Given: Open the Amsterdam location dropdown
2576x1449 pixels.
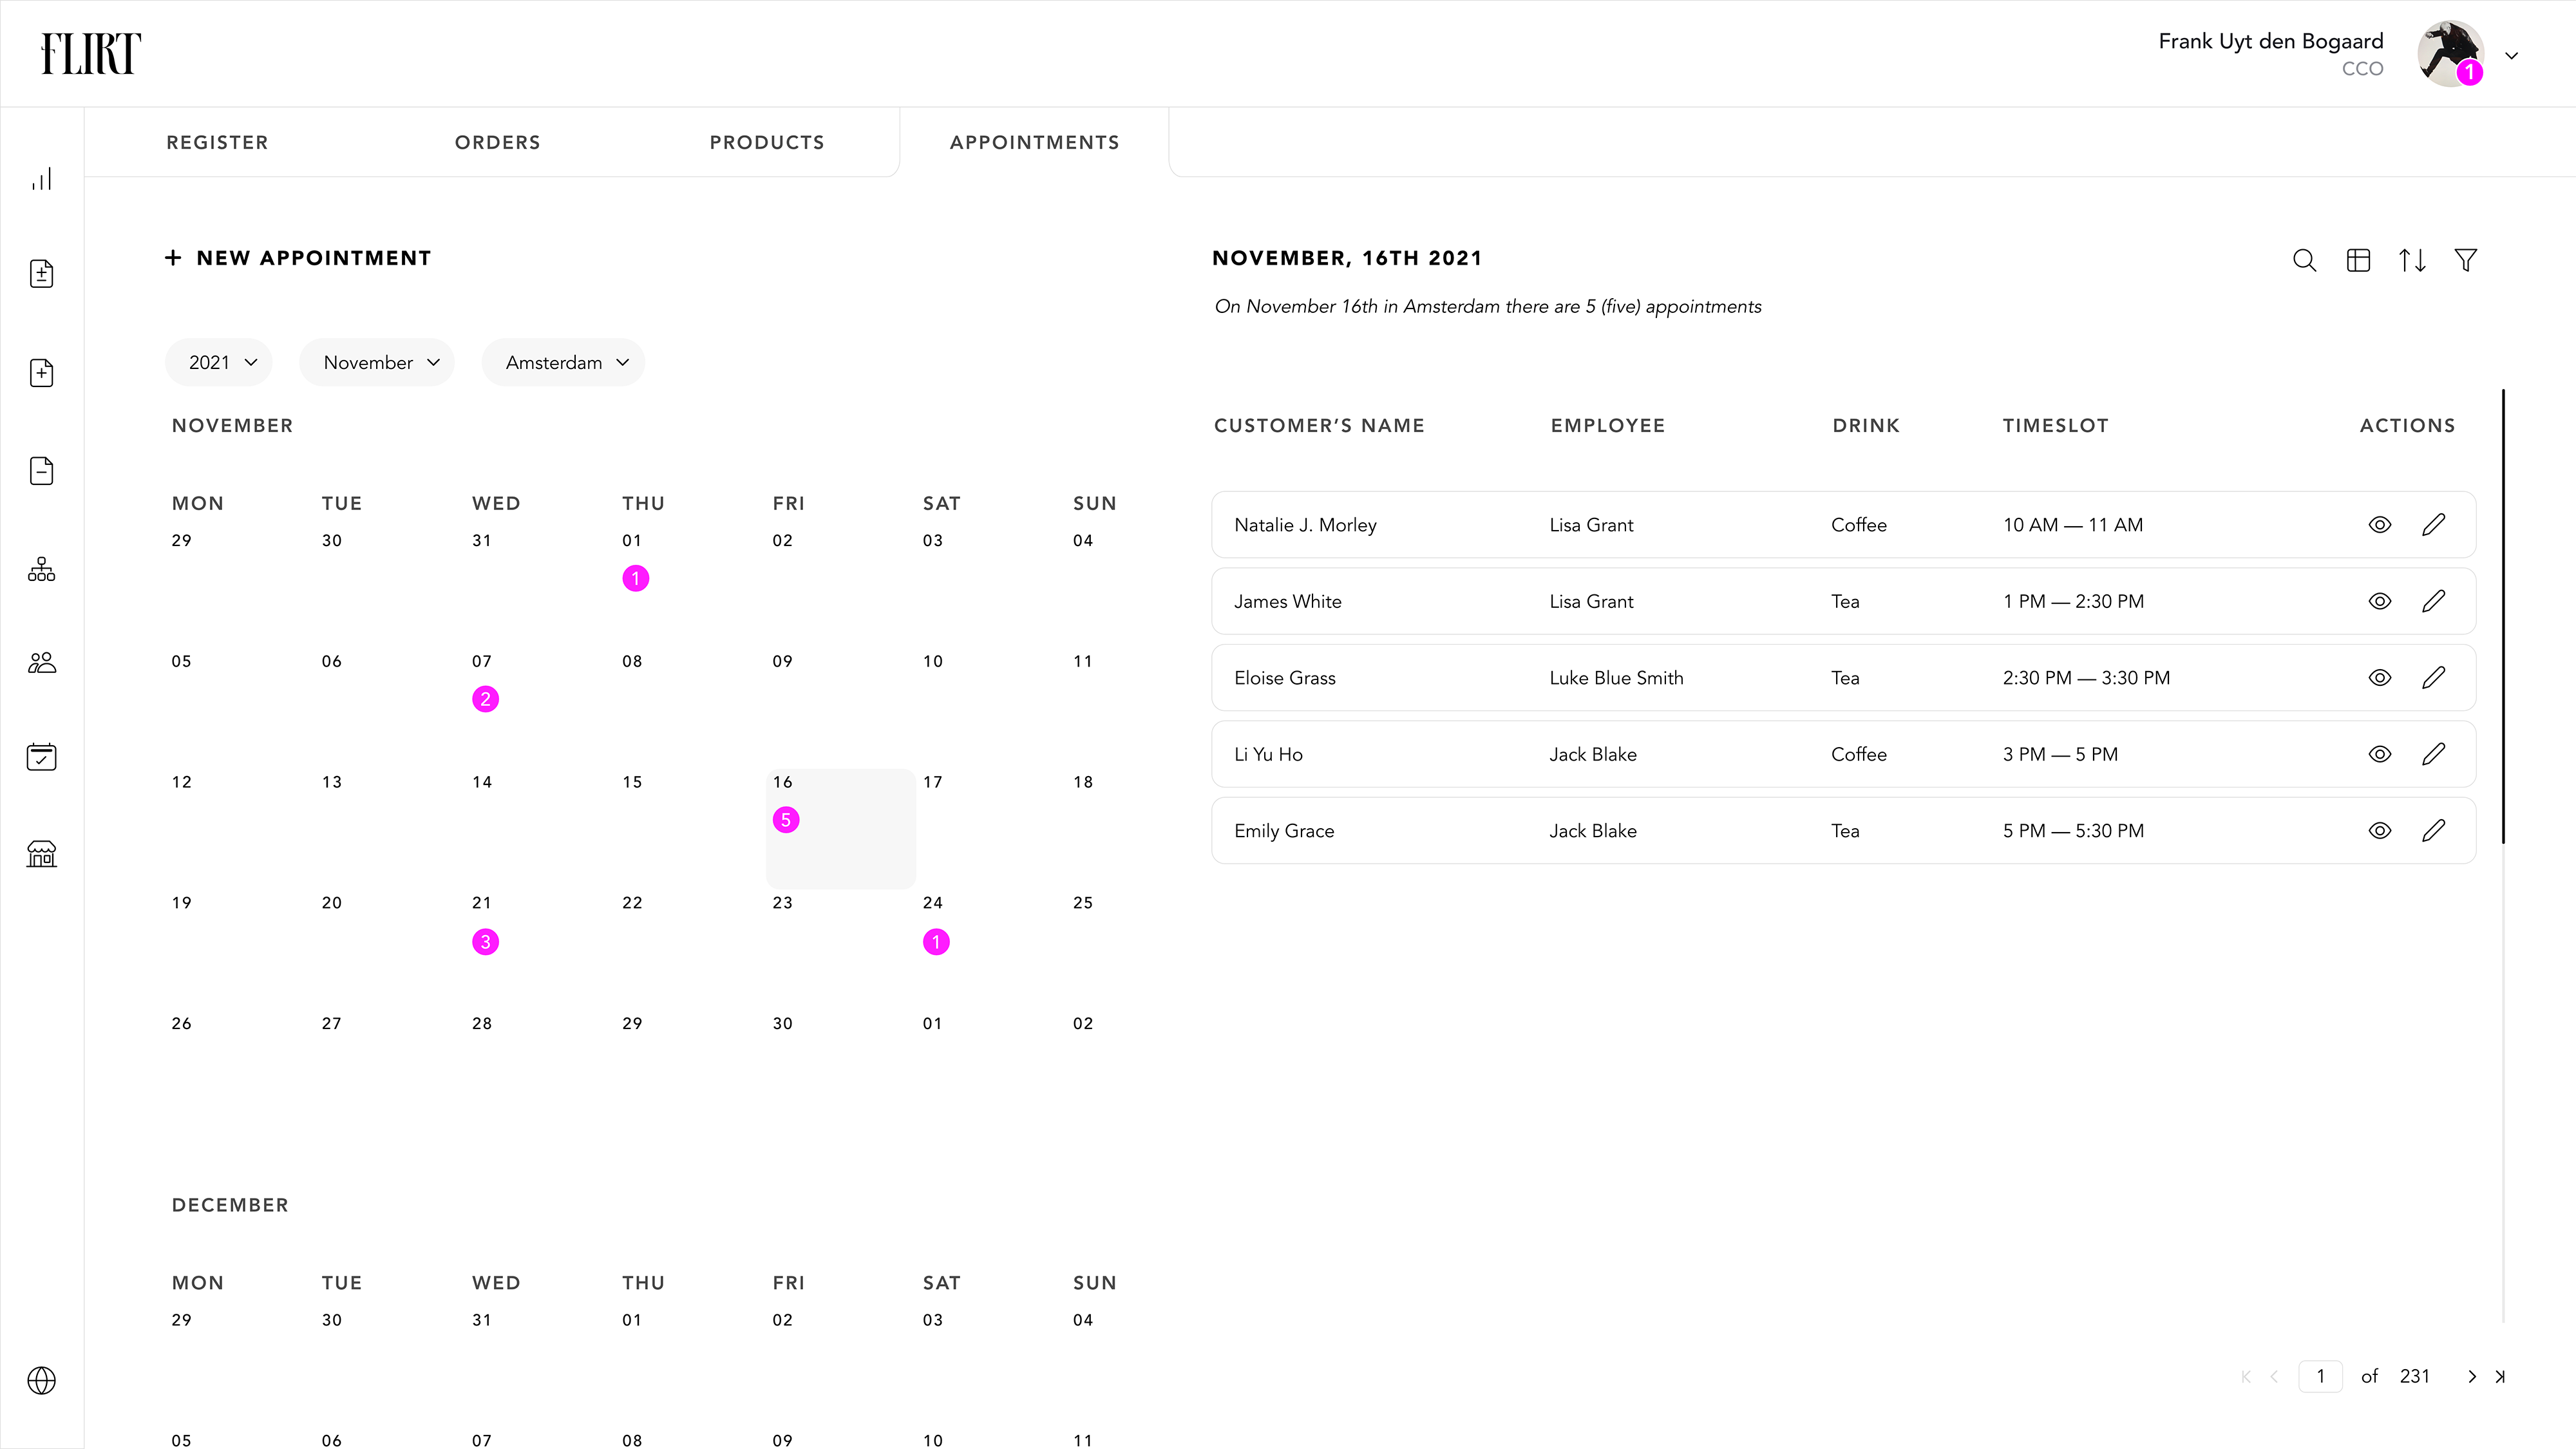Looking at the screenshot, I should (563, 362).
